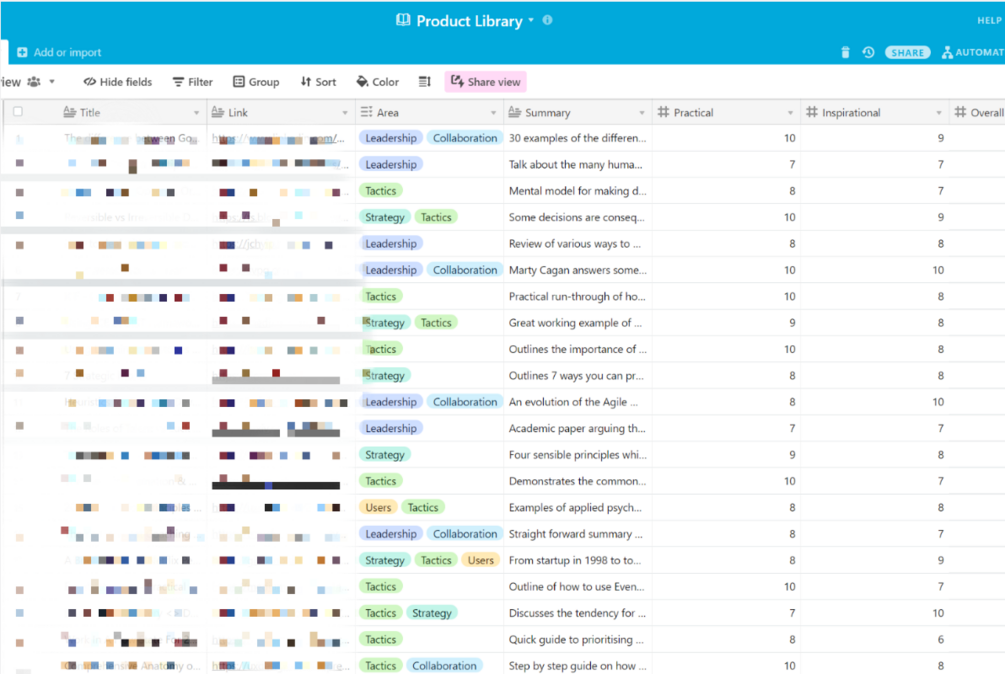Select summary 'Talk about the many huma...'

click(576, 165)
